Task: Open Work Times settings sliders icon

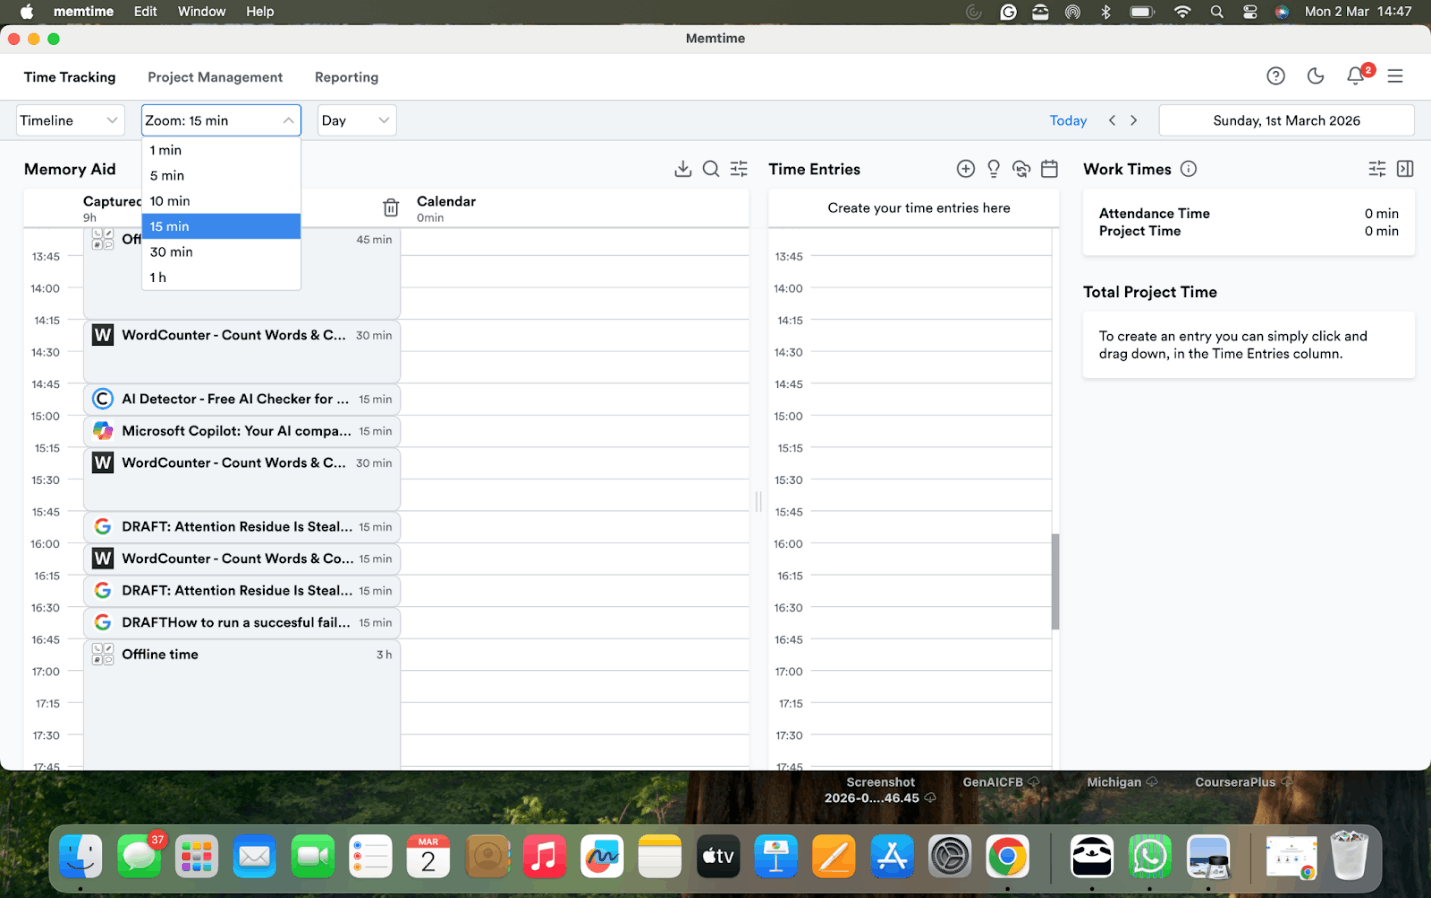Action: [x=1377, y=169]
